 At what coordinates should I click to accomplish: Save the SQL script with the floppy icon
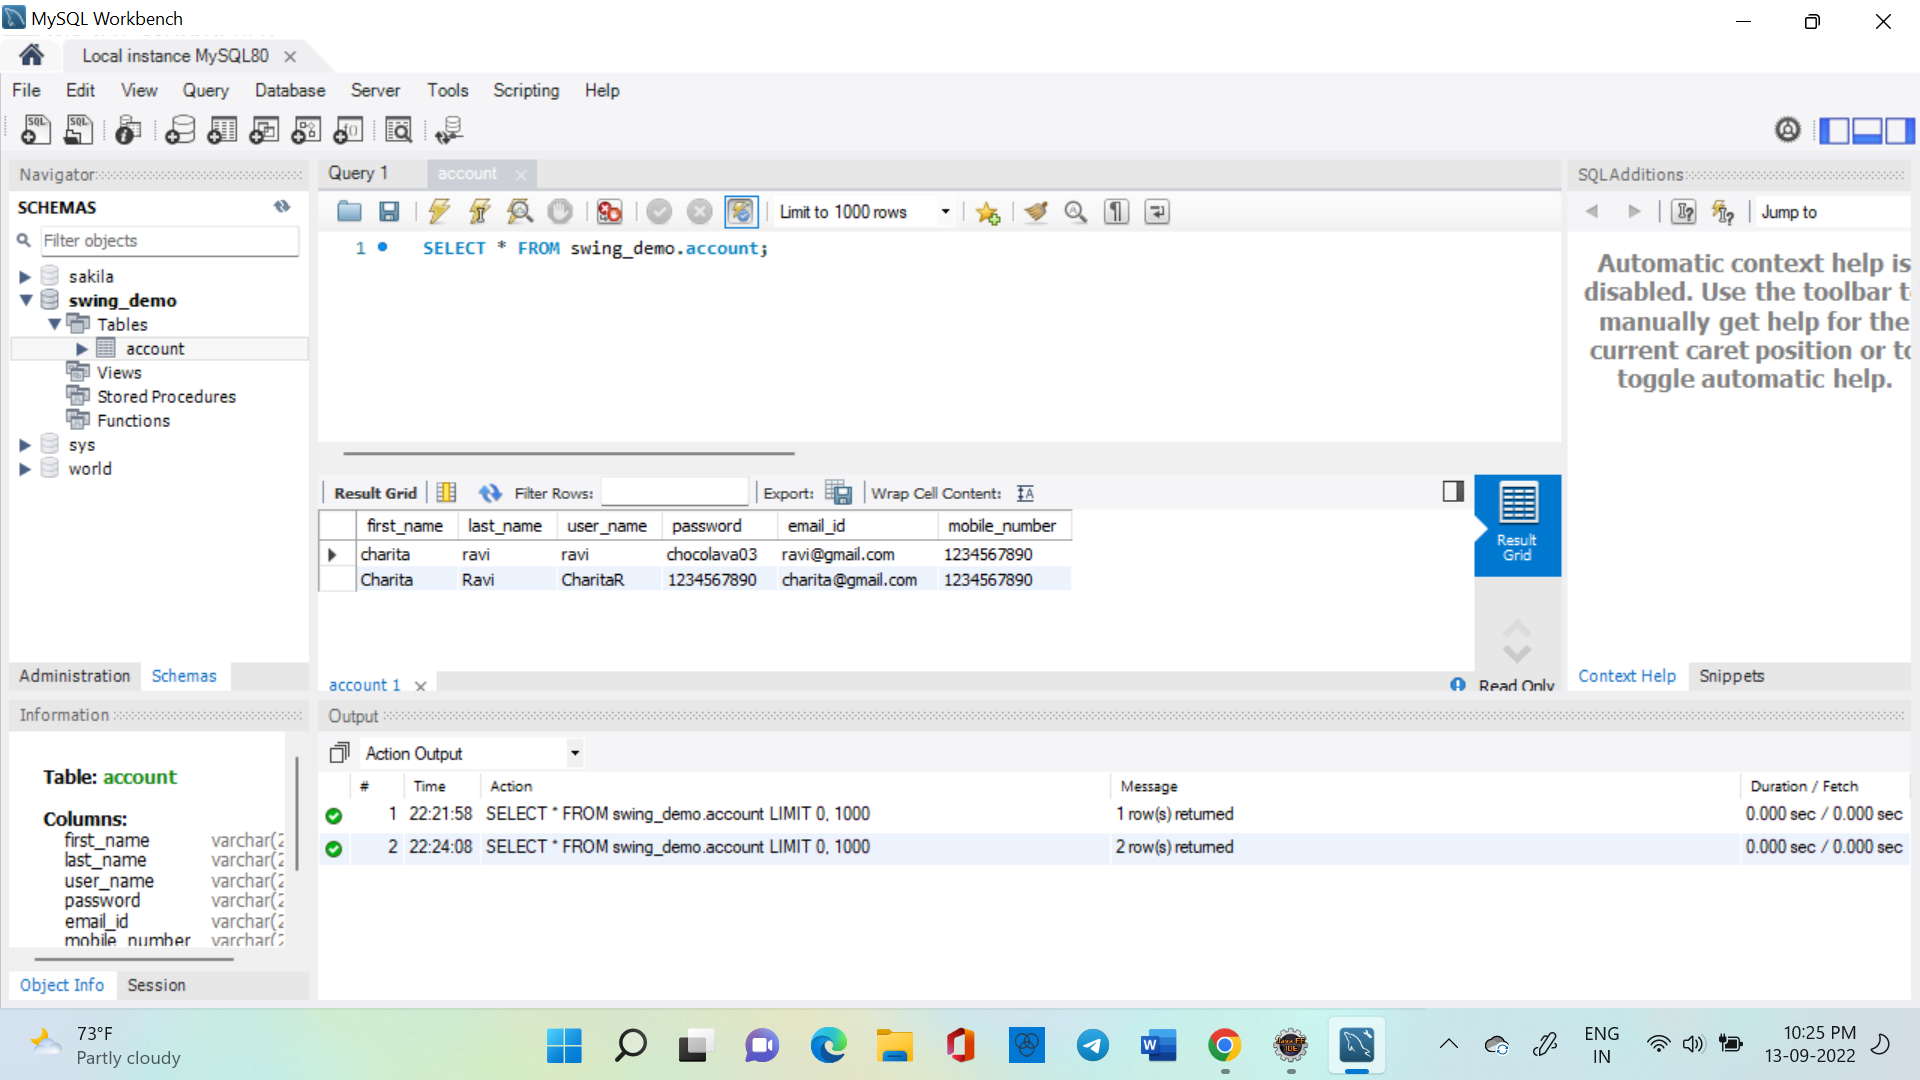click(x=389, y=212)
